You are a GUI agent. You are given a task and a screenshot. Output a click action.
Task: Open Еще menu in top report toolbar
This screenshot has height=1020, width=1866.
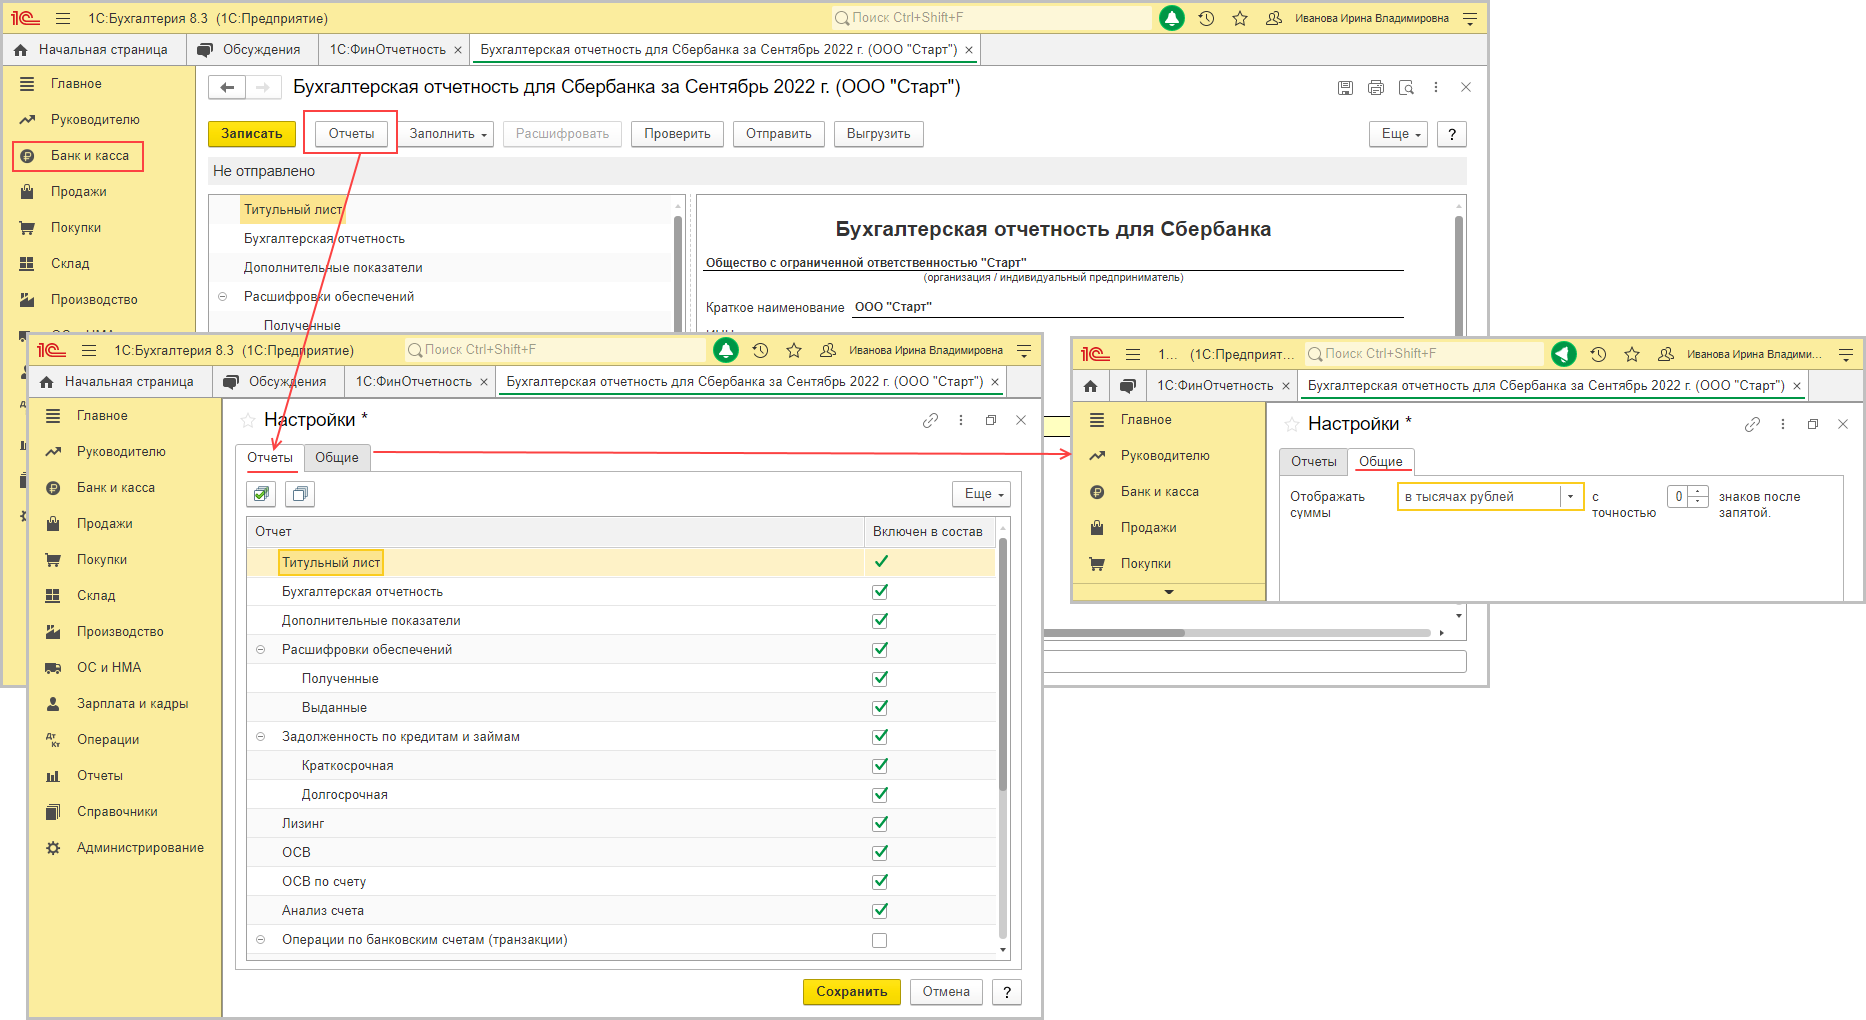(x=1399, y=134)
